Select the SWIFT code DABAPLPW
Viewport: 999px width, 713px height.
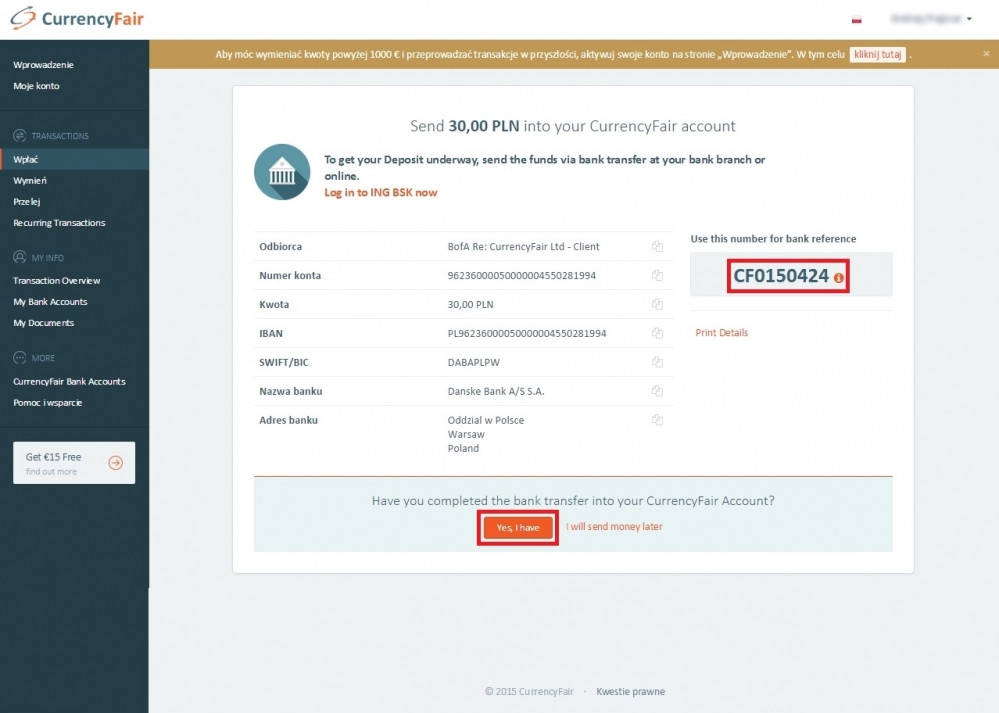point(473,363)
